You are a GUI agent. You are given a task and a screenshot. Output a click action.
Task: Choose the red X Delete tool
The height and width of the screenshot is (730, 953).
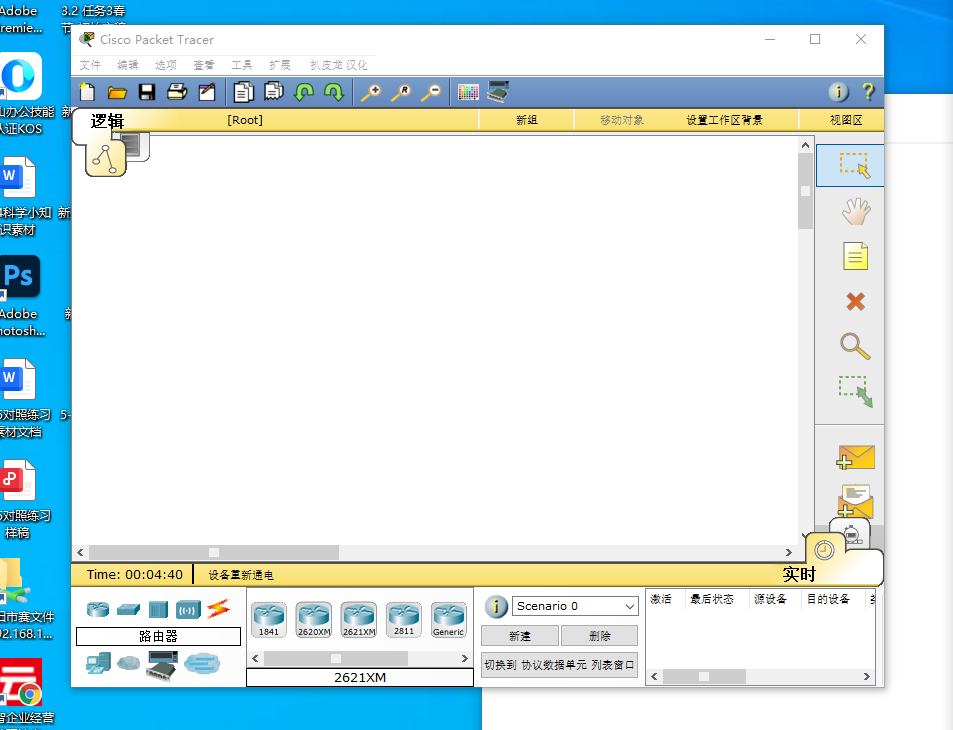[855, 301]
